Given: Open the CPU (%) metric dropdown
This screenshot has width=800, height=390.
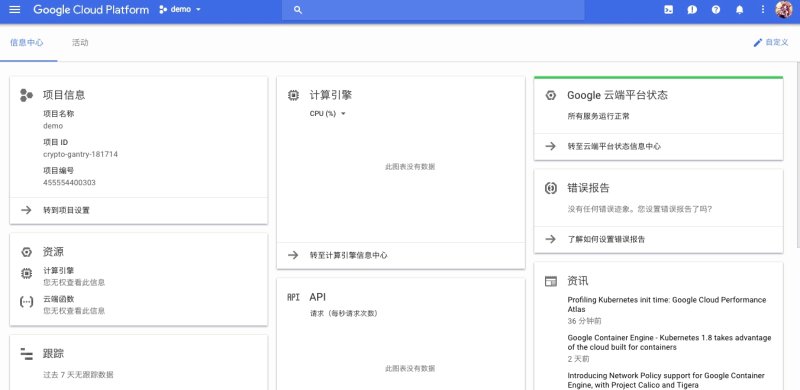Looking at the screenshot, I should tap(328, 114).
